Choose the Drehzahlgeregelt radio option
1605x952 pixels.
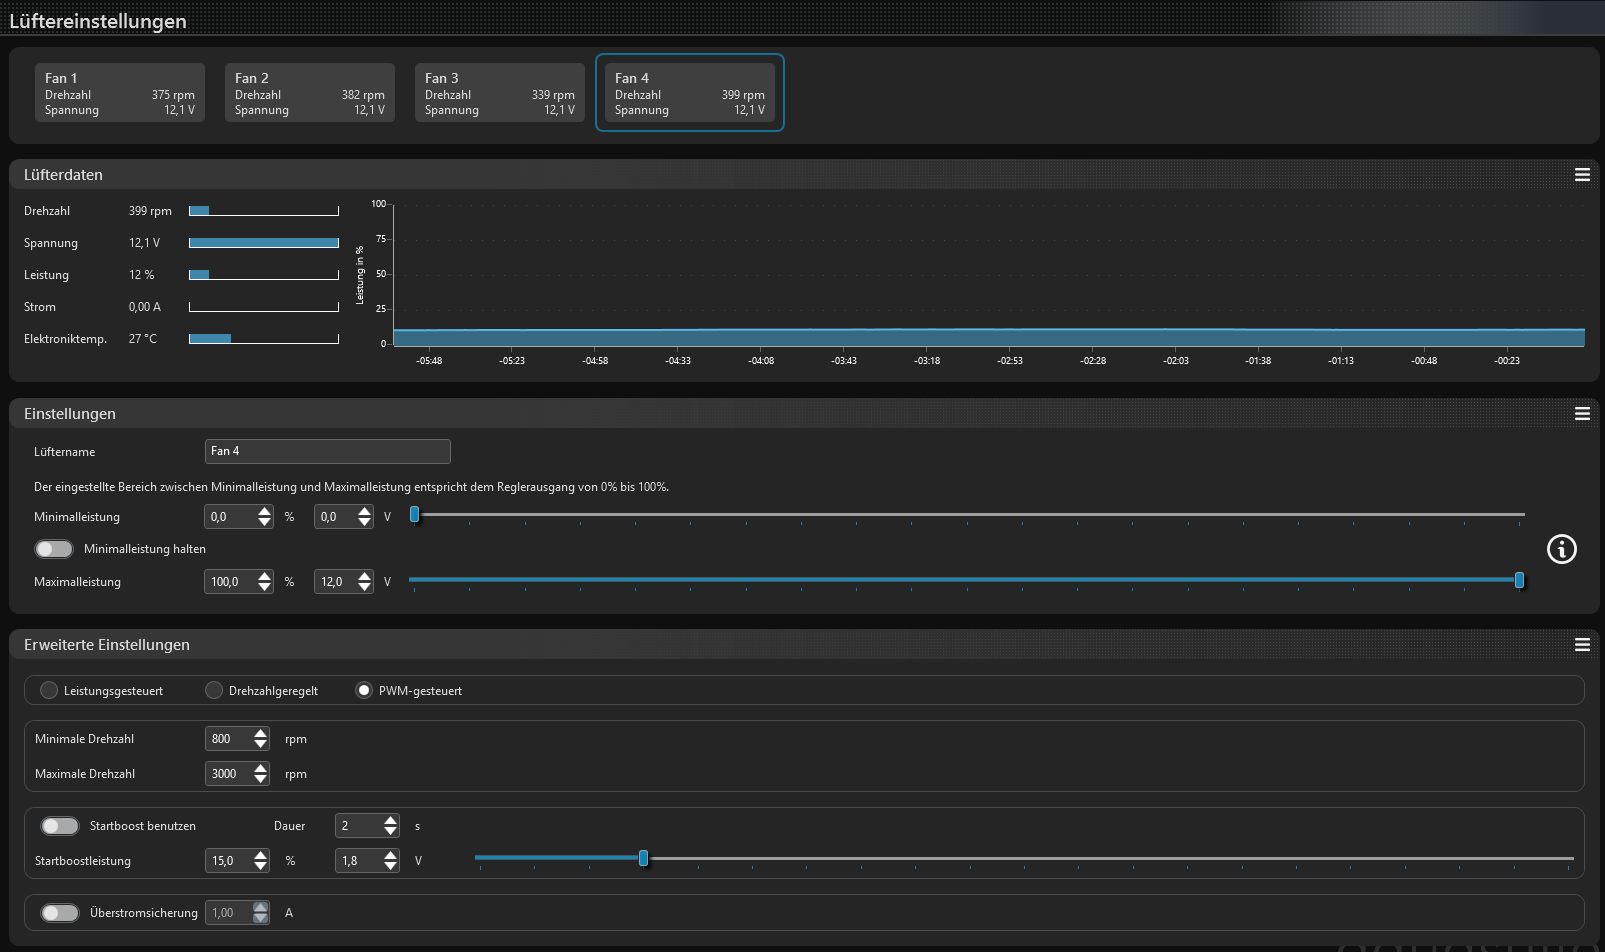[214, 690]
